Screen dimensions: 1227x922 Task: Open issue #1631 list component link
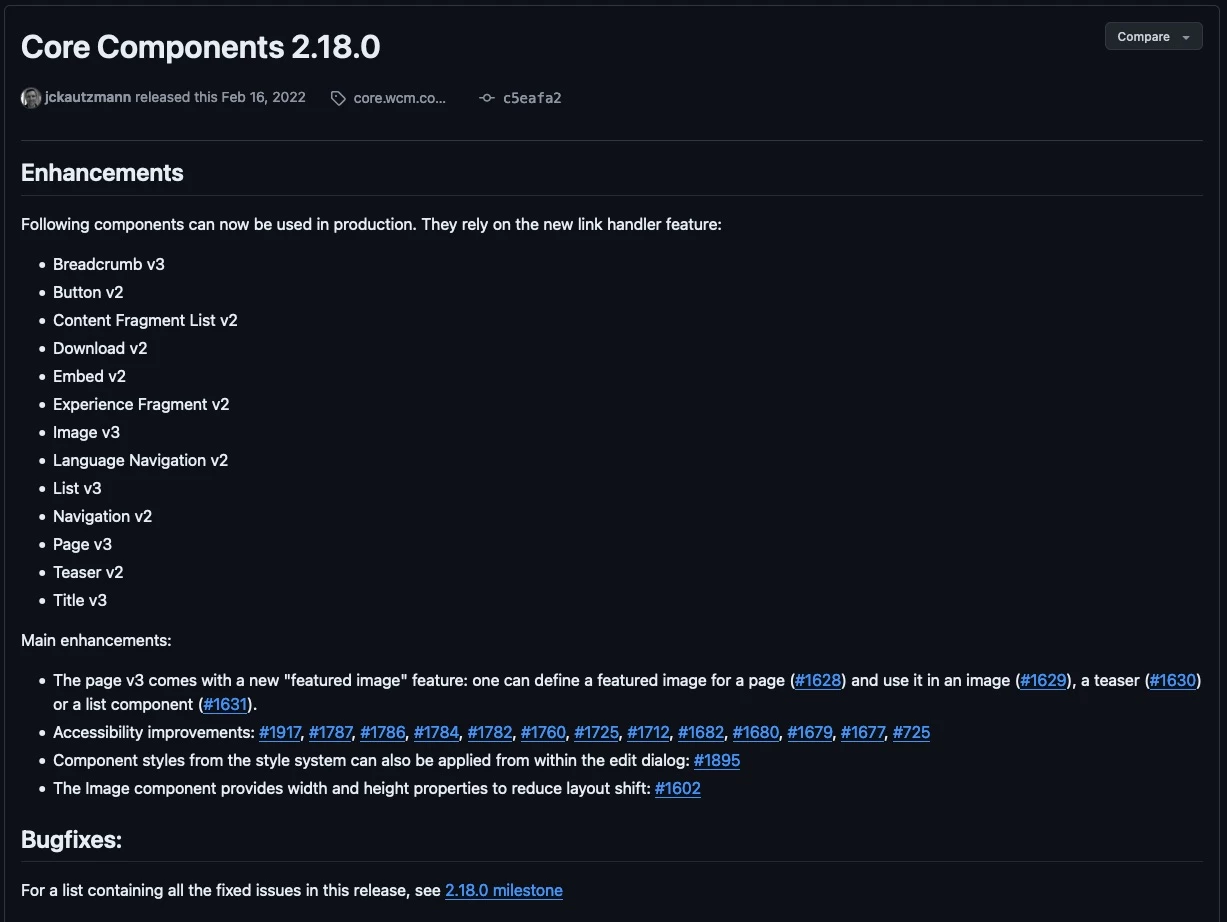point(226,704)
